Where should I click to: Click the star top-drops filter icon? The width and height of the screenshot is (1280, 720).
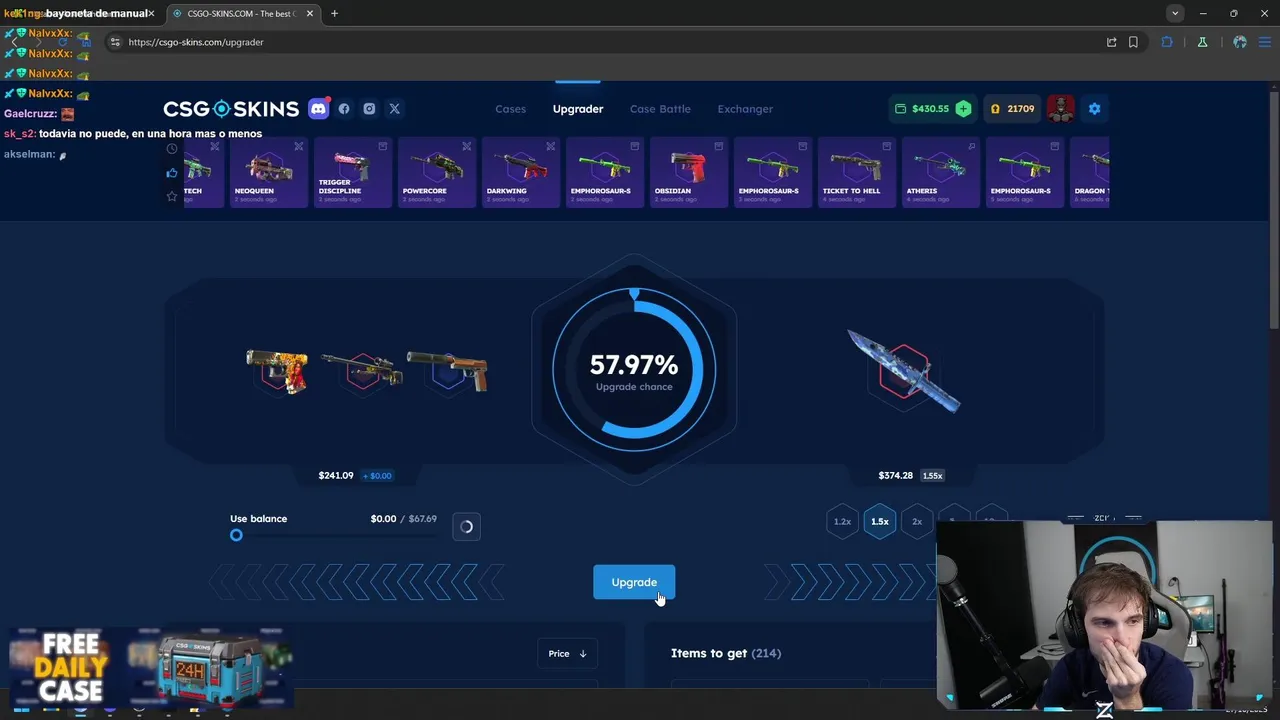pyautogui.click(x=172, y=197)
